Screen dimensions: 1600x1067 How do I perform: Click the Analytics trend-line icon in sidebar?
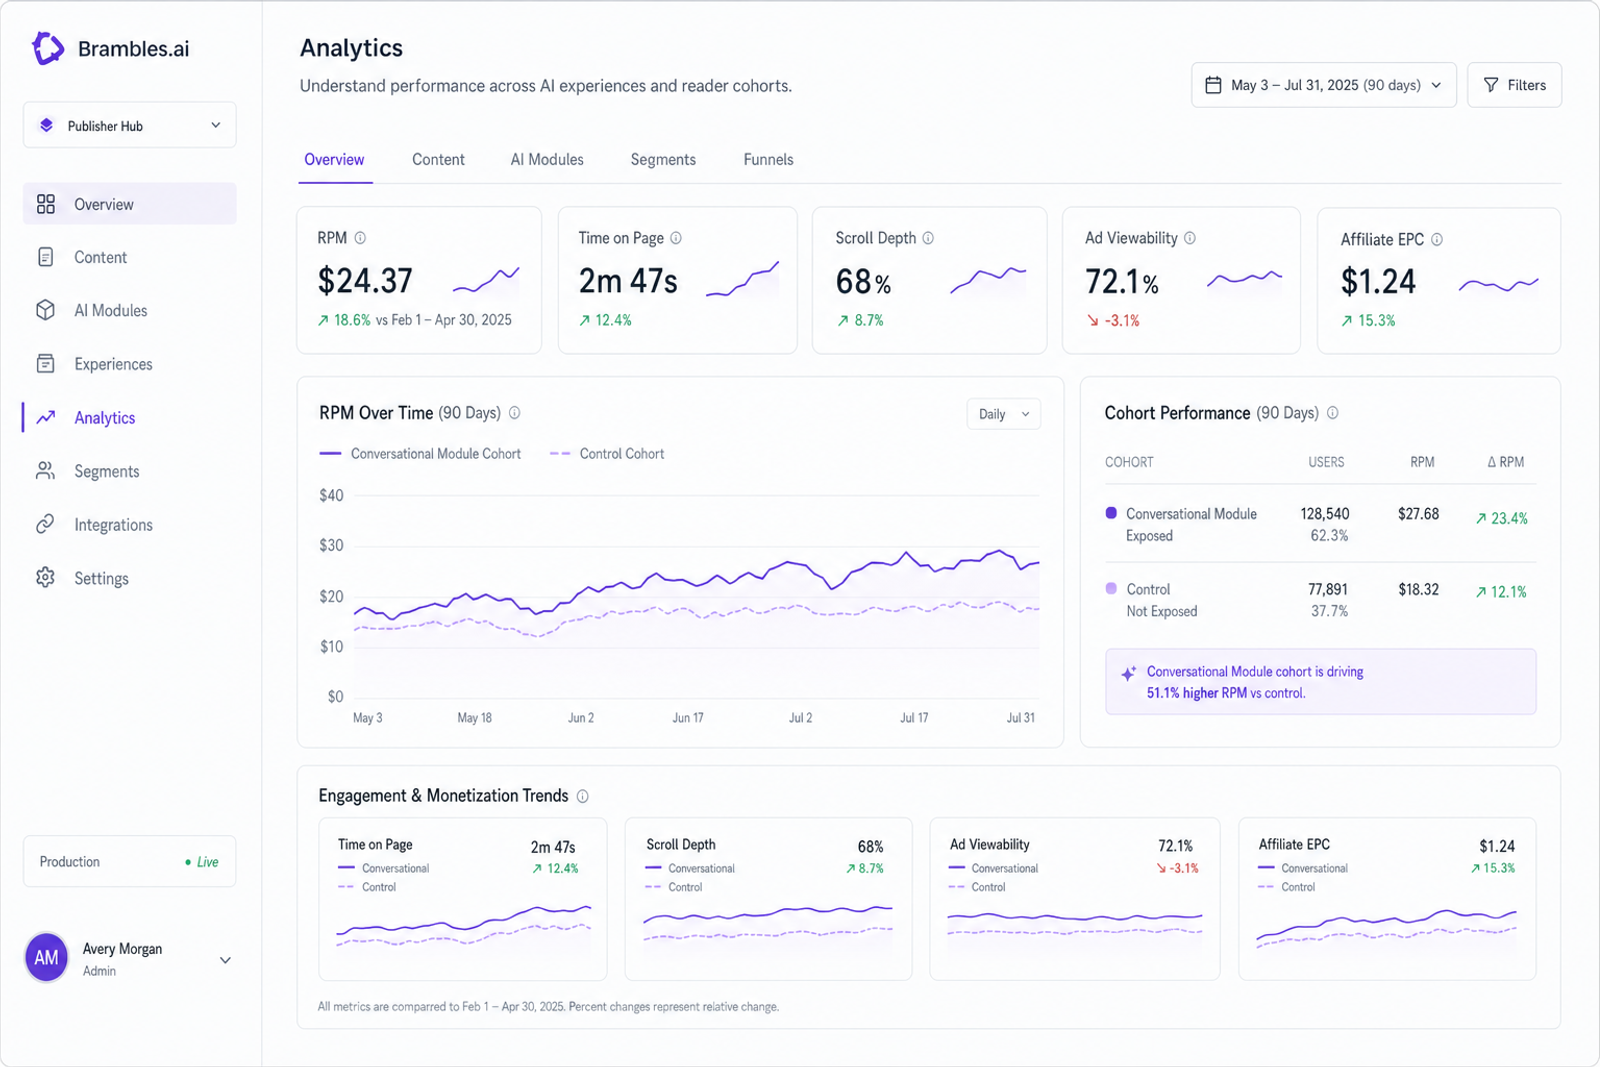(x=46, y=418)
